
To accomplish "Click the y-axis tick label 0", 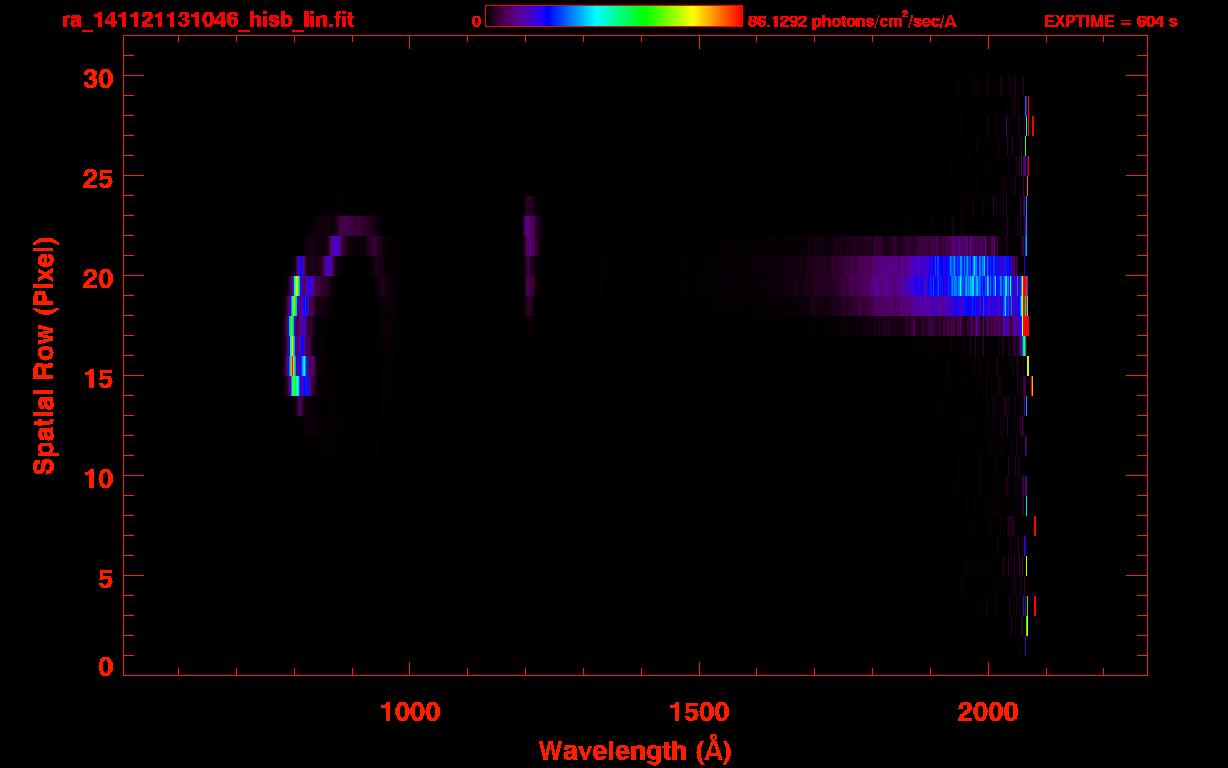I will coord(105,667).
